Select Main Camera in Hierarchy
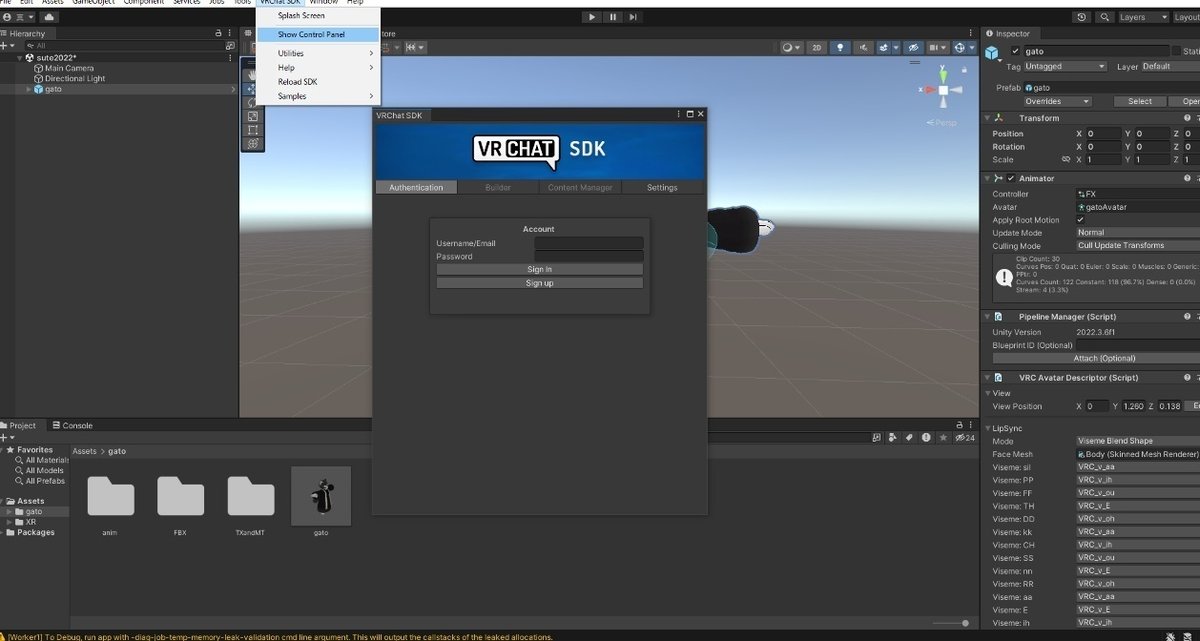Image resolution: width=1200 pixels, height=641 pixels. [69, 68]
